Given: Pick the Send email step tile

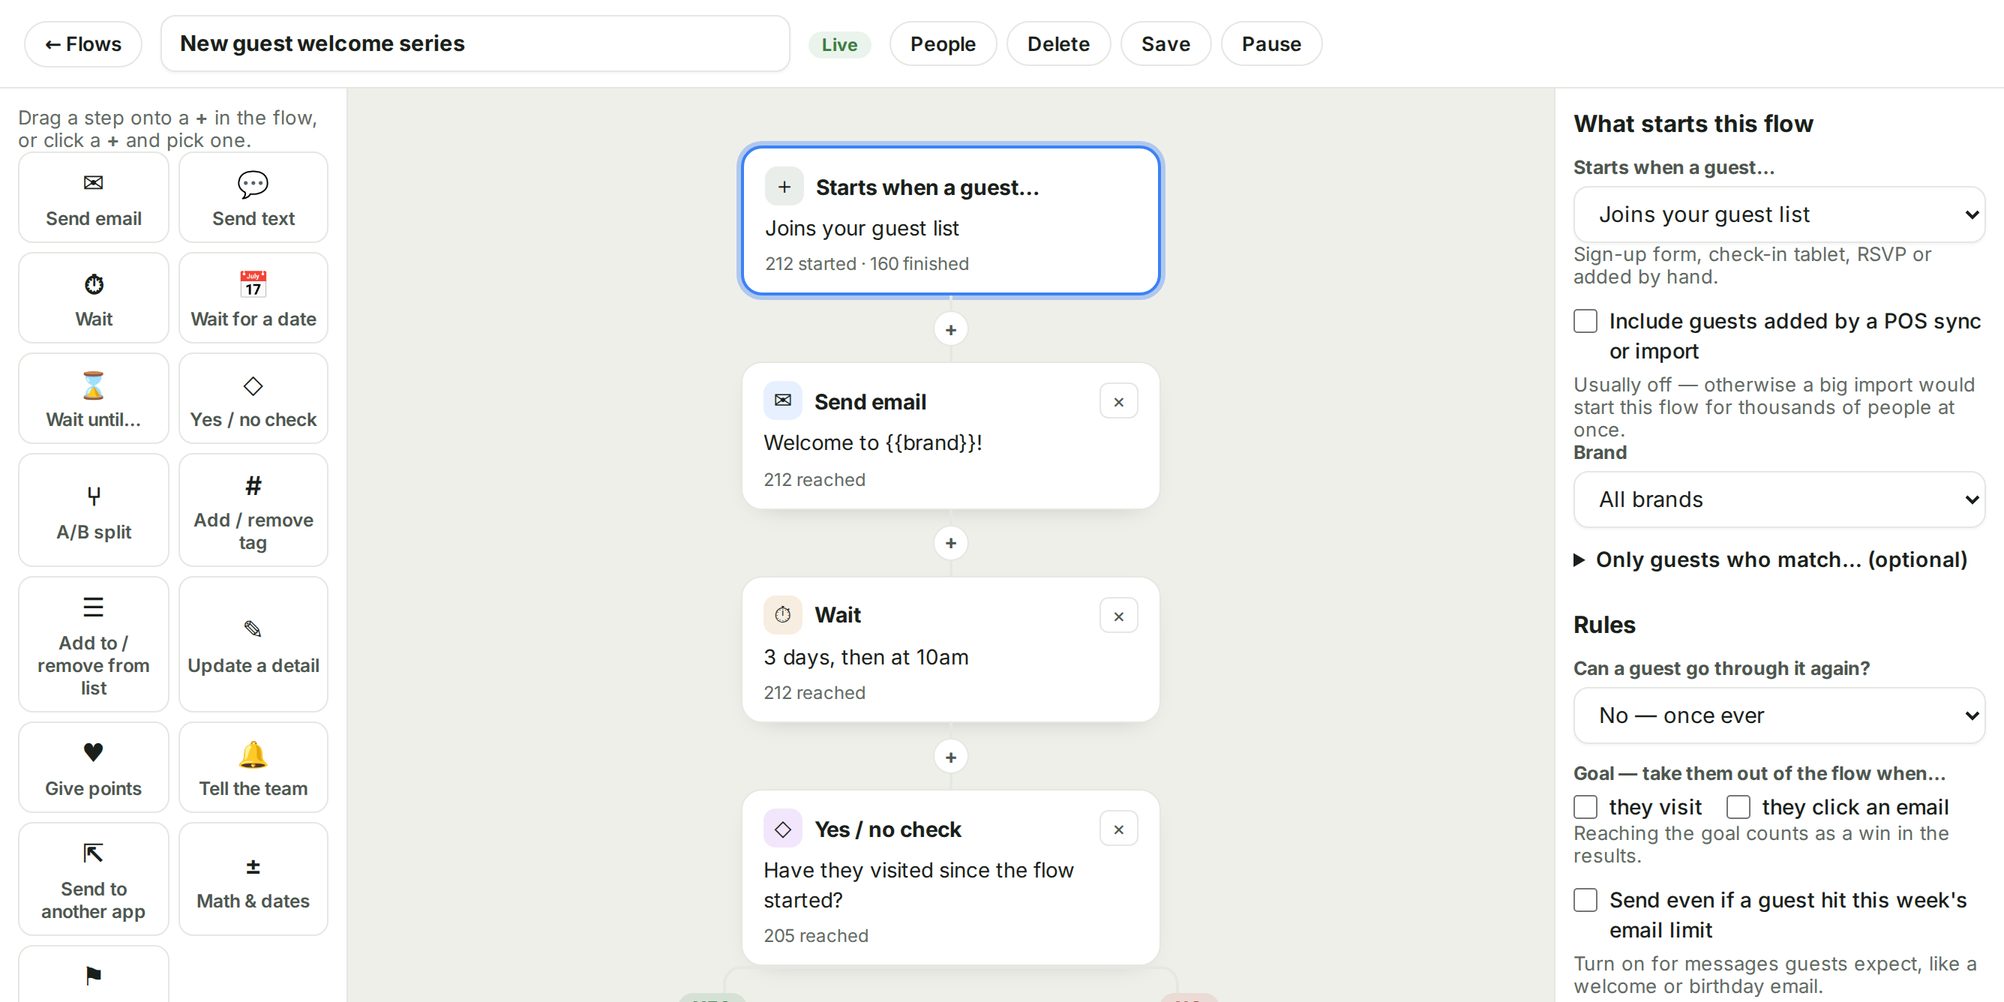Looking at the screenshot, I should point(93,198).
